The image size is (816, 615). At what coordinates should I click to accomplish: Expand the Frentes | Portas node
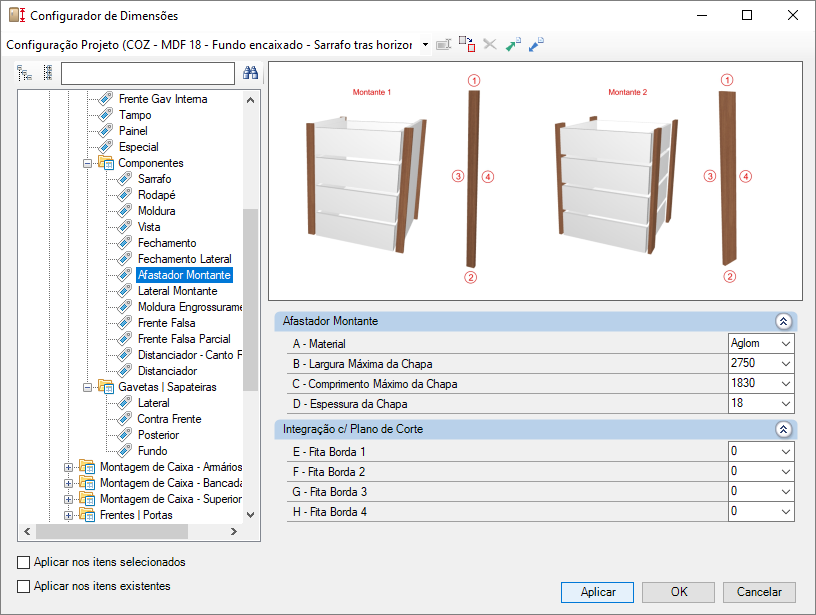68,516
